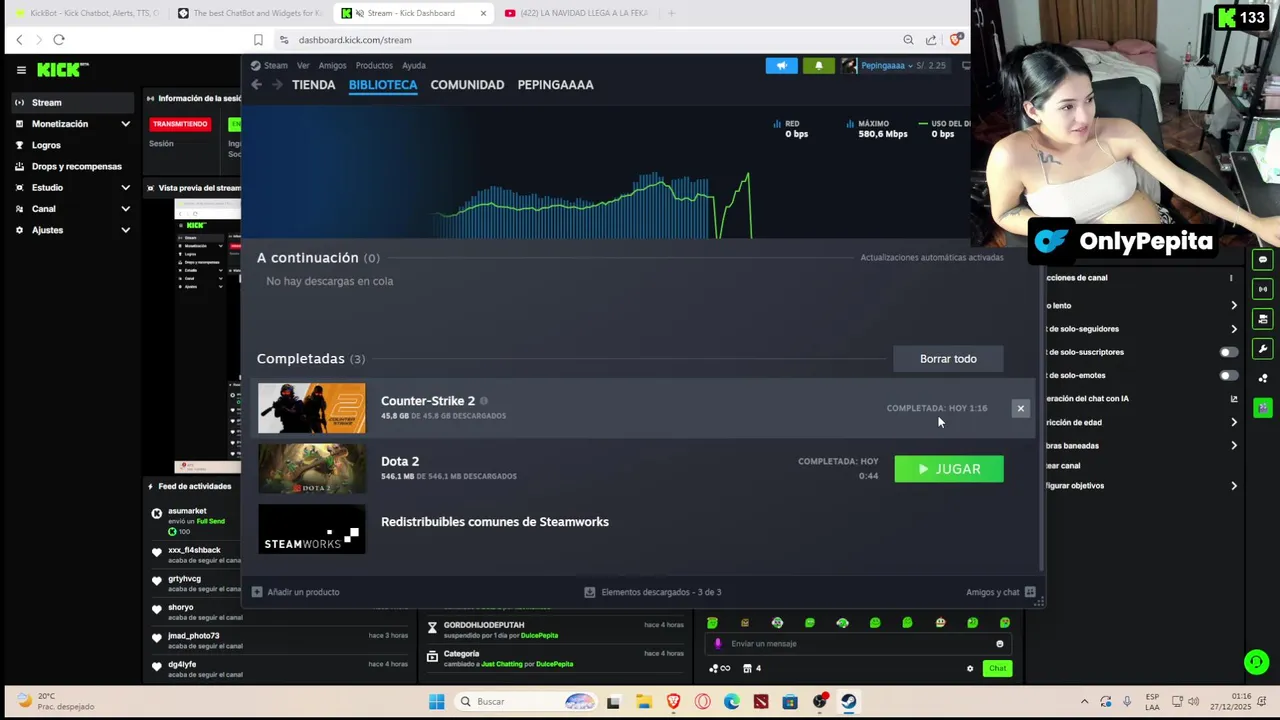Viewport: 1280px width, 720px height.
Task: Open the Steam COMUNIDAD tab
Action: (x=467, y=85)
